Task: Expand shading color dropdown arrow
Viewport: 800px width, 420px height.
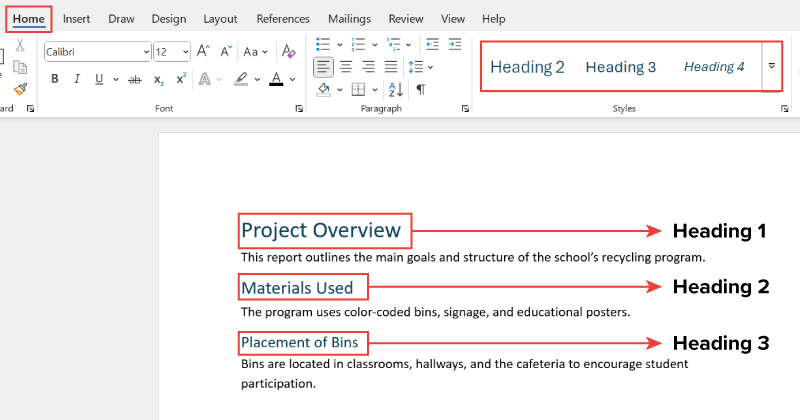Action: (x=339, y=90)
